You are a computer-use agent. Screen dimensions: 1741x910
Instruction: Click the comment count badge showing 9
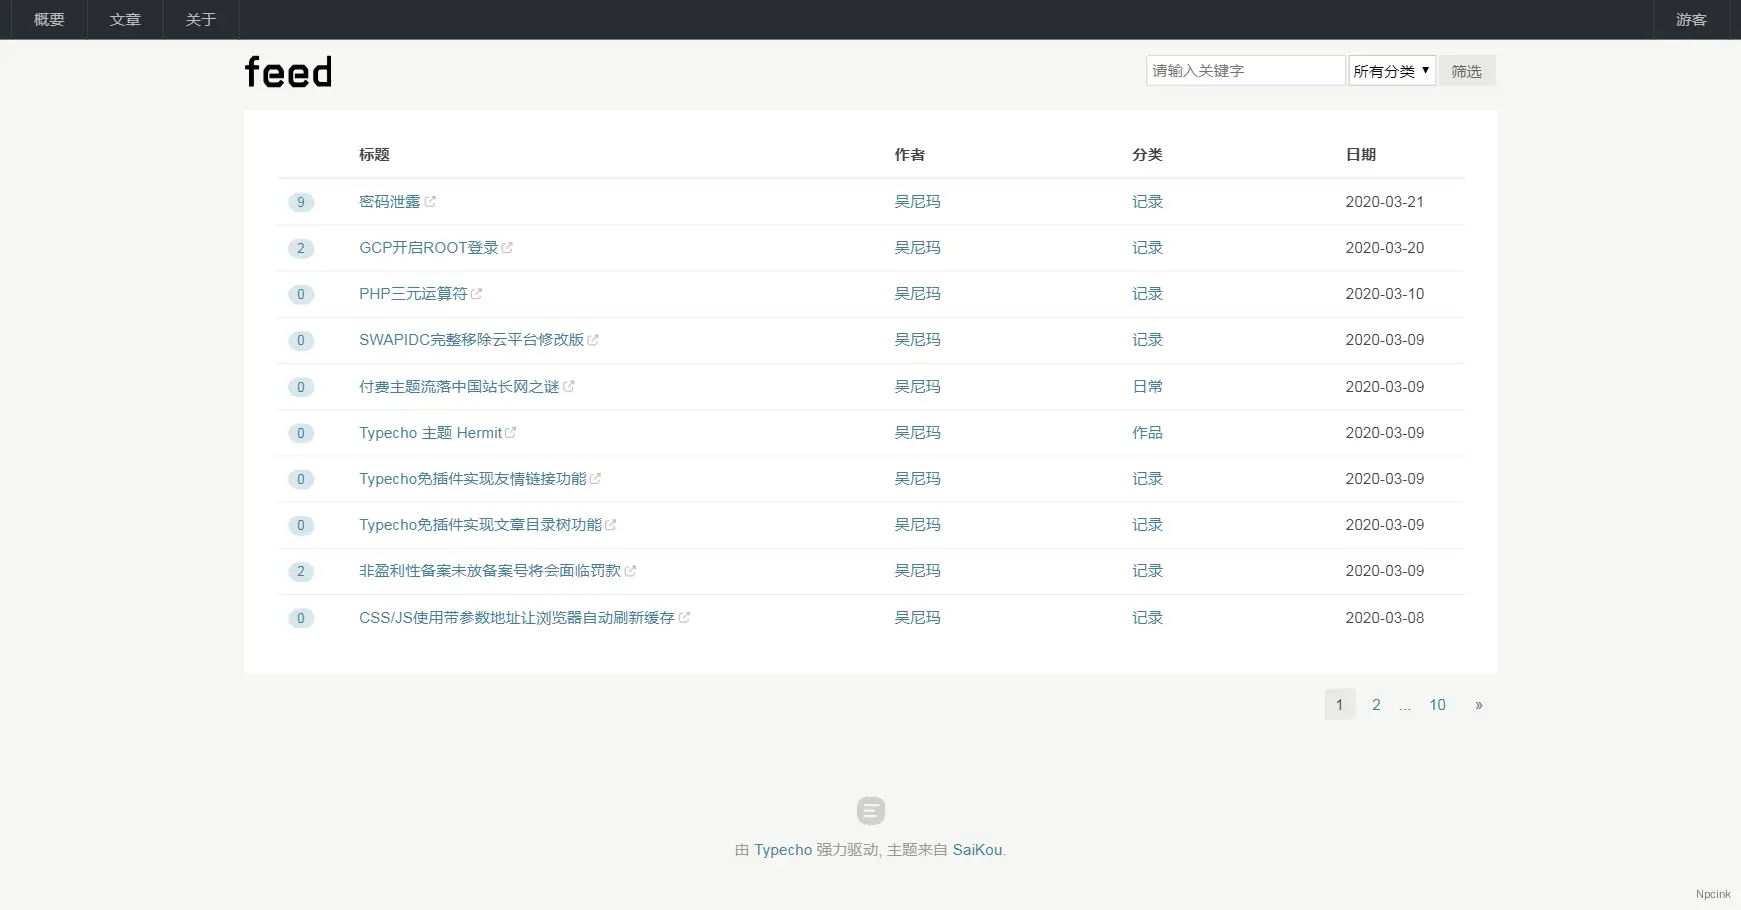pyautogui.click(x=301, y=201)
